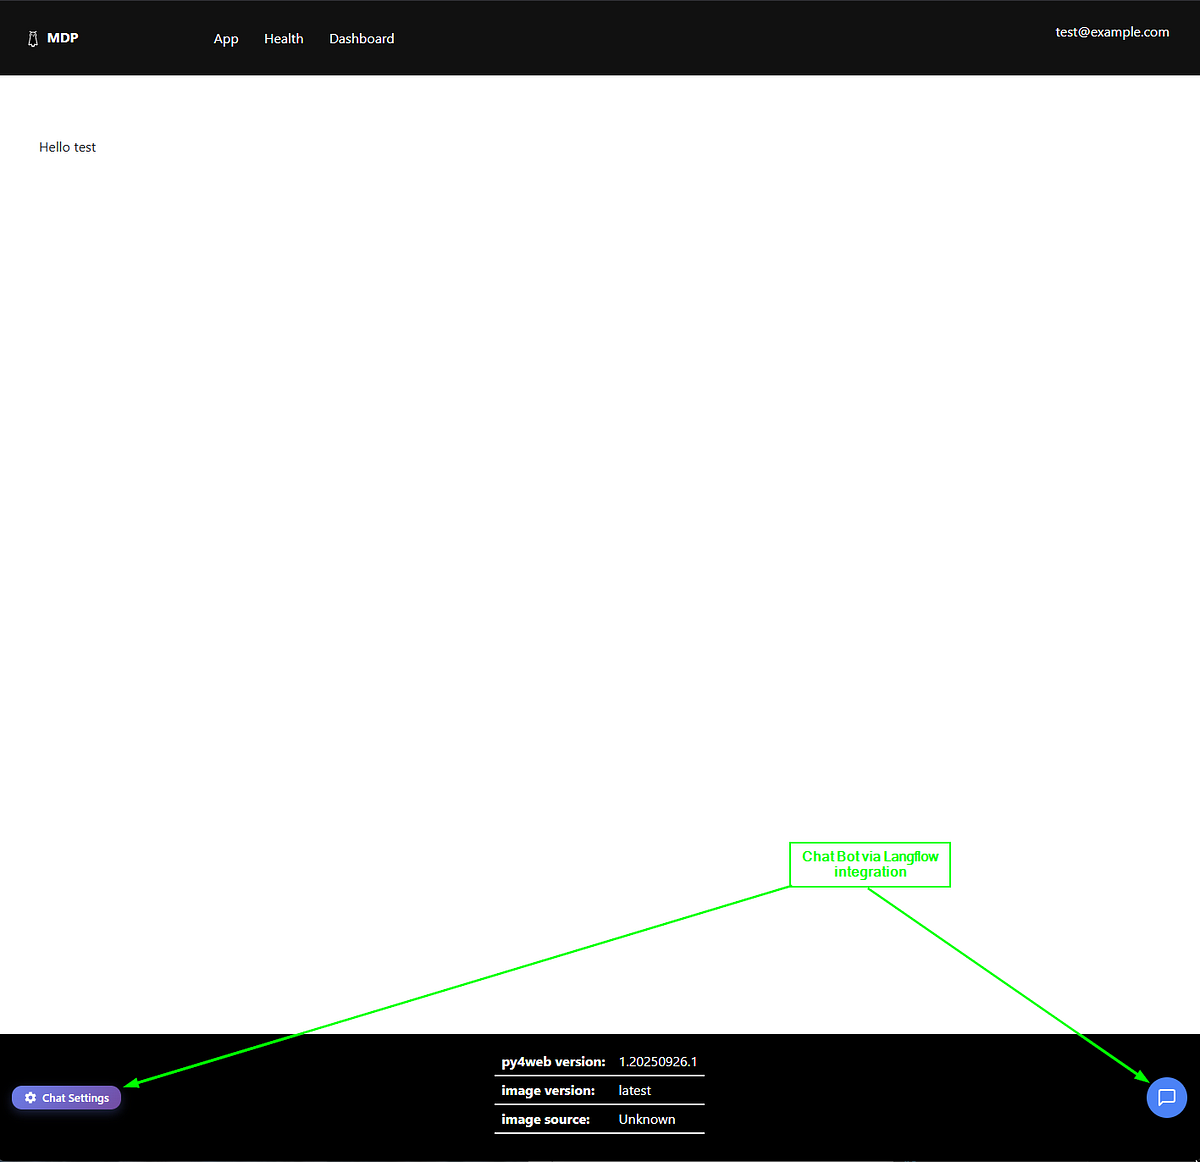Click the MDP brand name text
Image resolution: width=1200 pixels, height=1162 pixels.
tap(63, 38)
